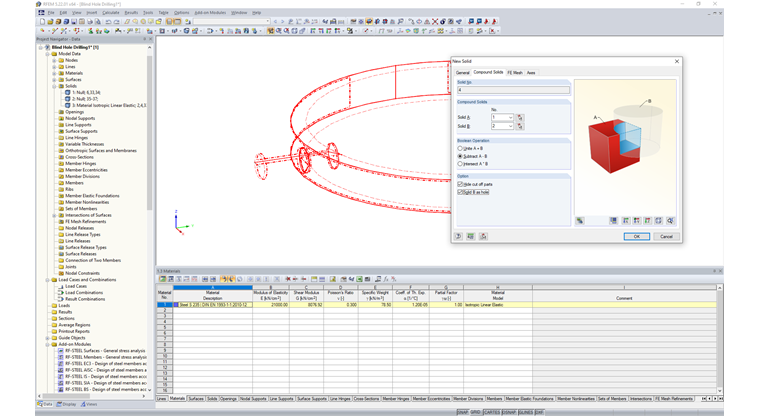
Task: Click Cancel in the New Solid dialog
Action: point(666,237)
